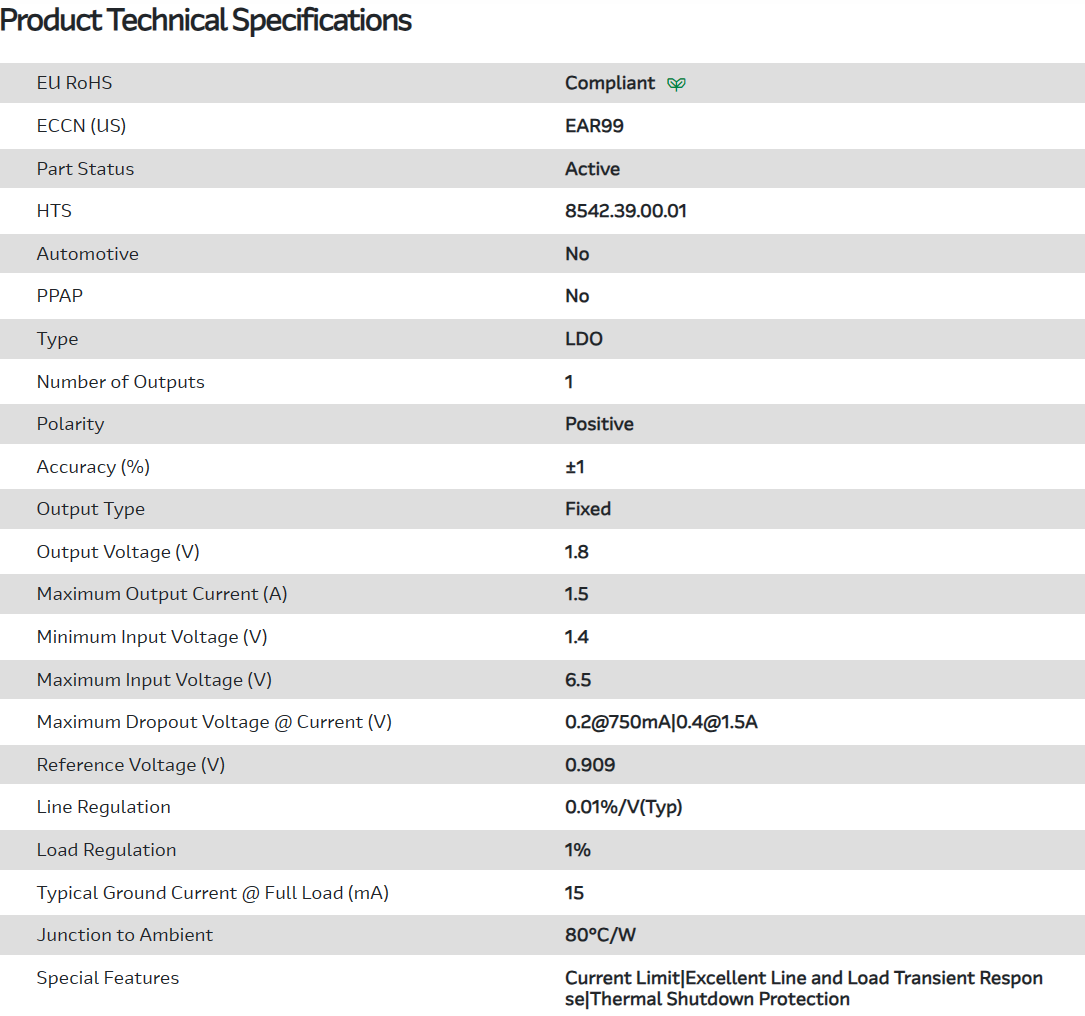Select the Line Regulation 0.01%/V(Typ) value

click(x=623, y=807)
